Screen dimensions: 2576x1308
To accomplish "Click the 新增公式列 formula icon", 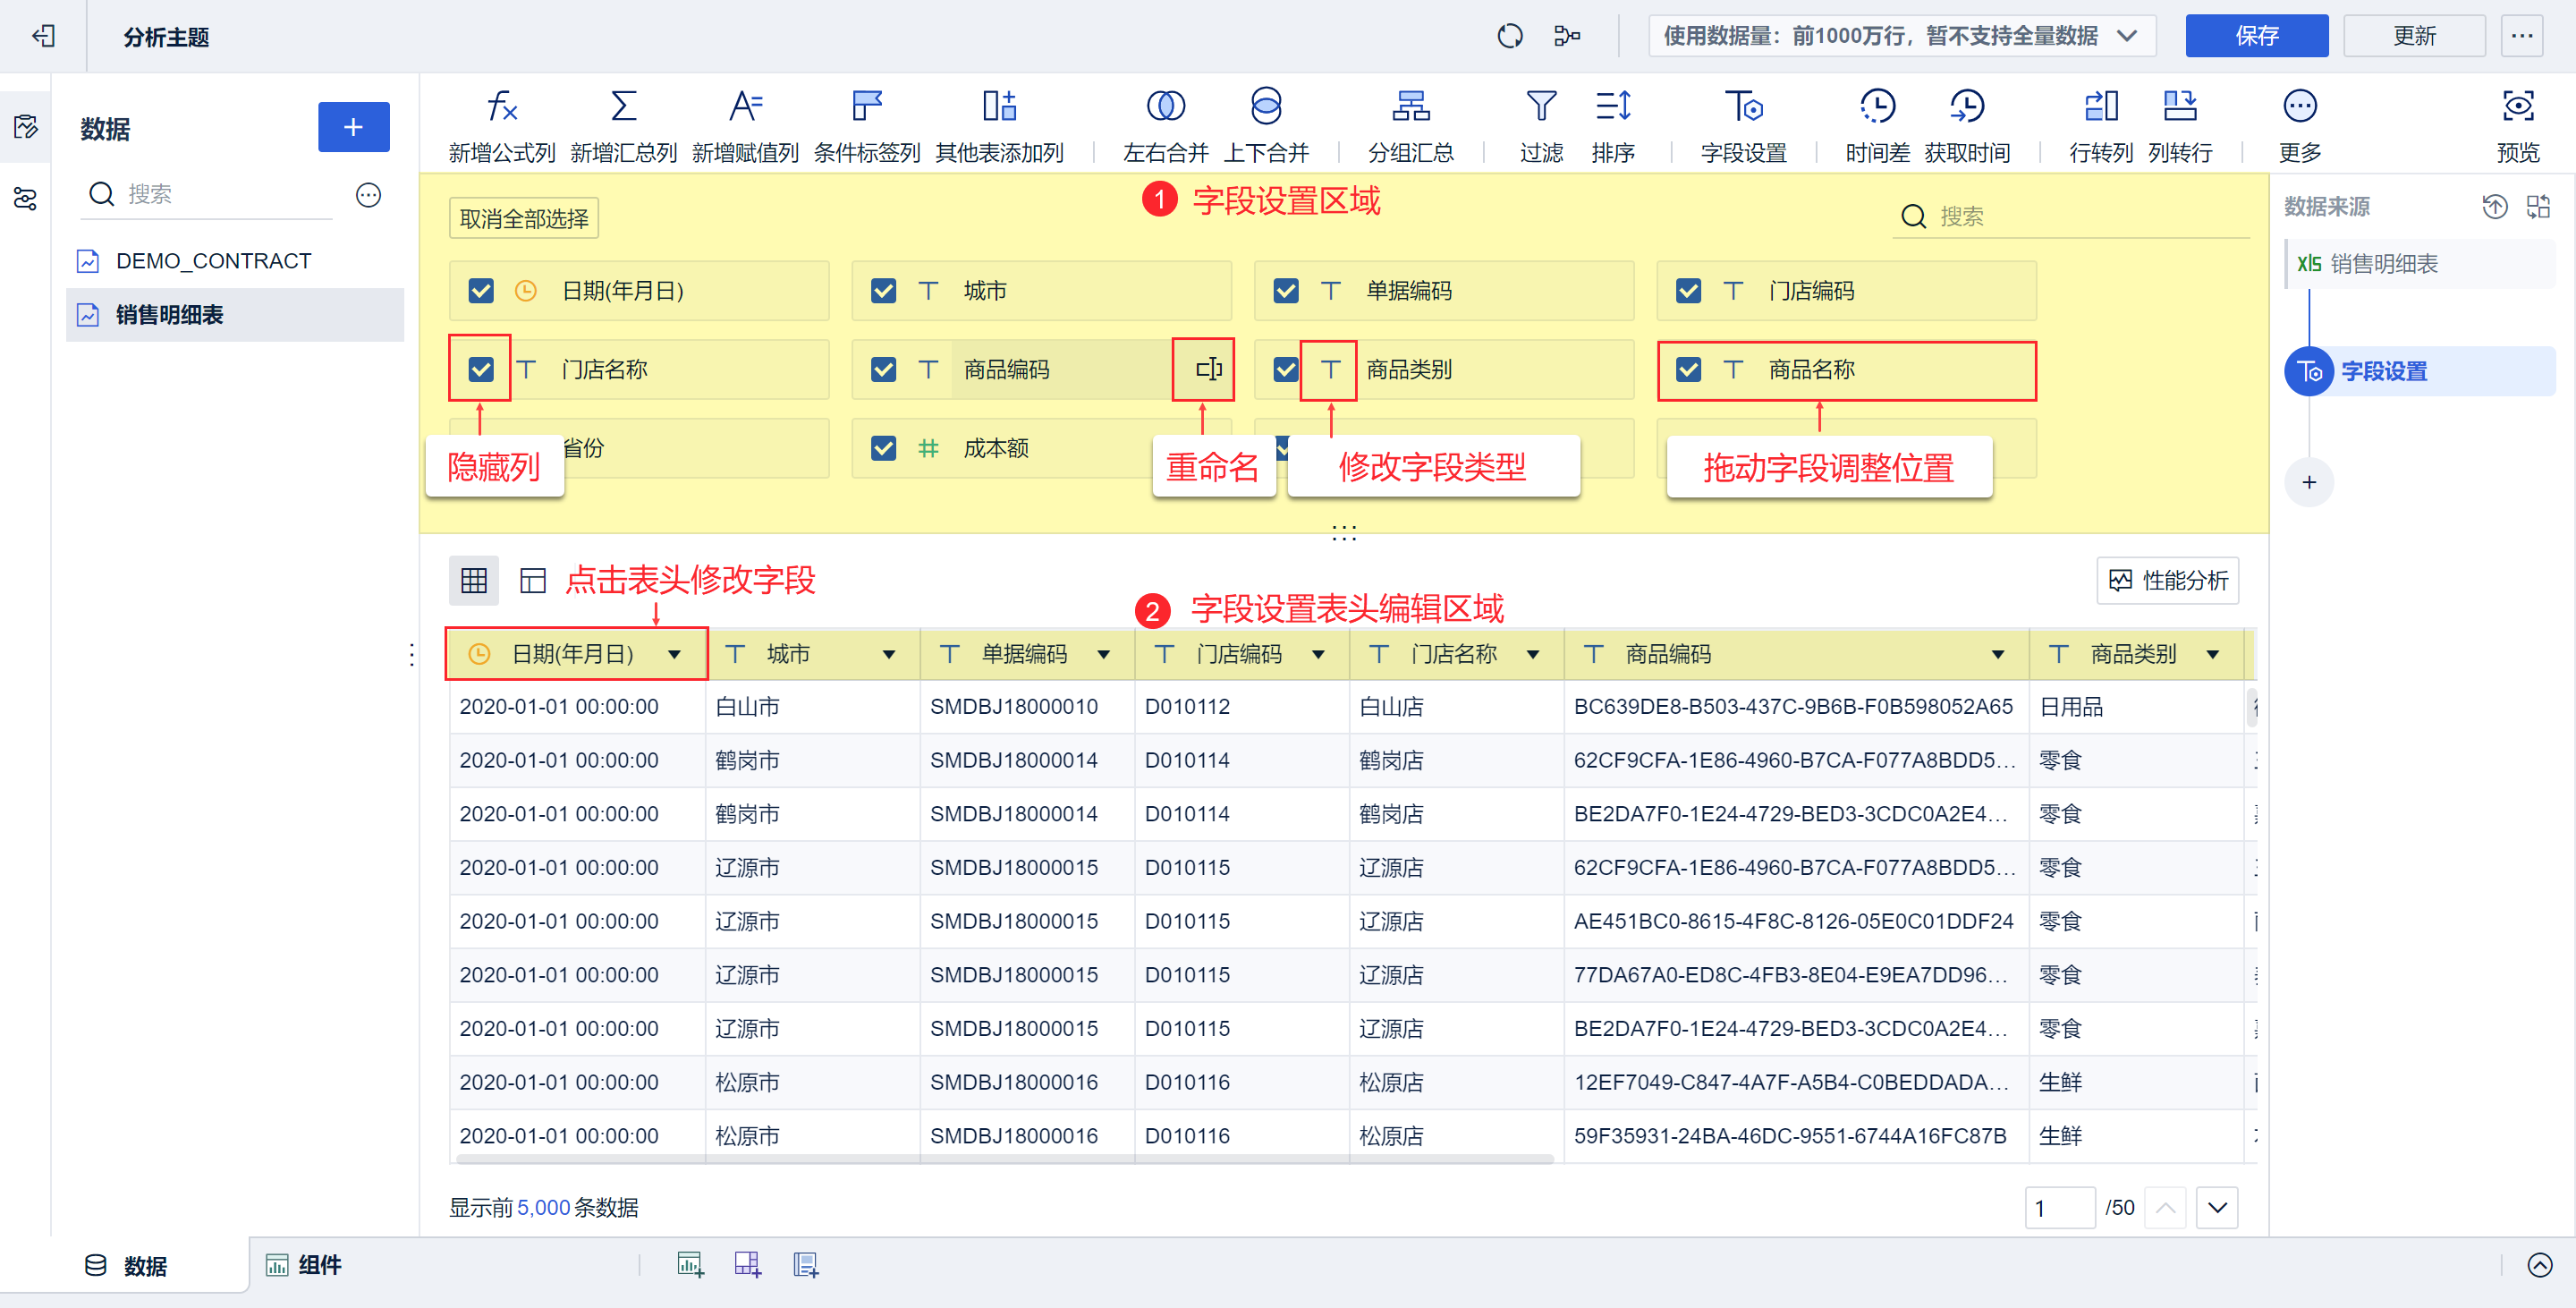I will point(501,107).
